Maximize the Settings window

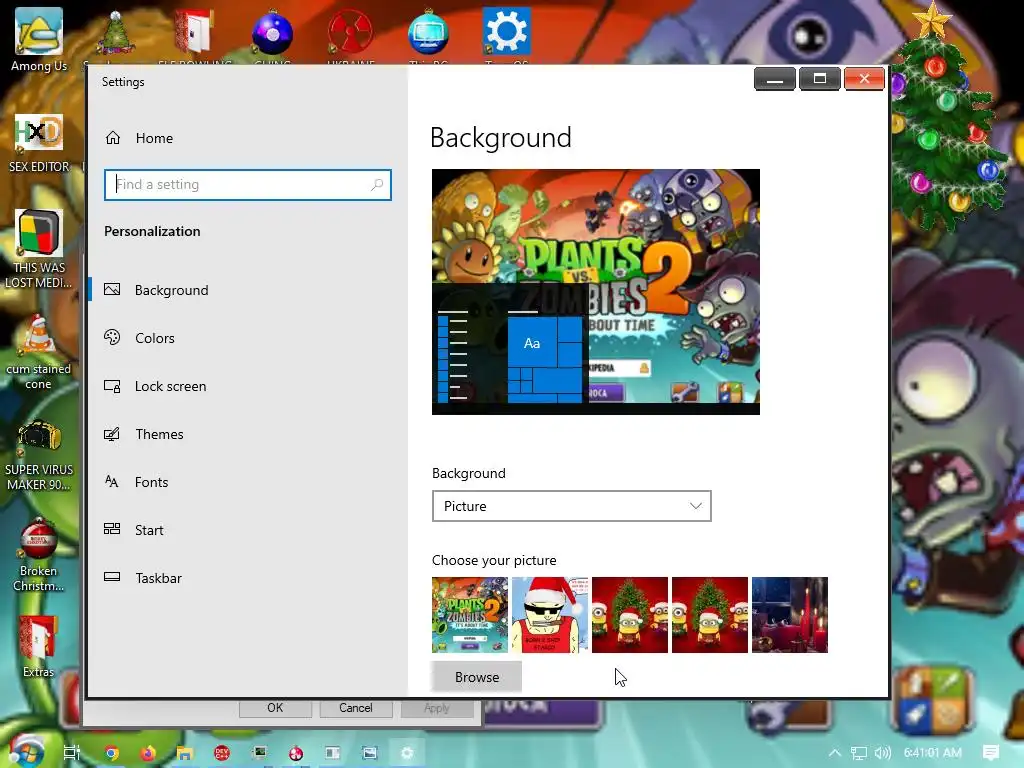[x=820, y=79]
